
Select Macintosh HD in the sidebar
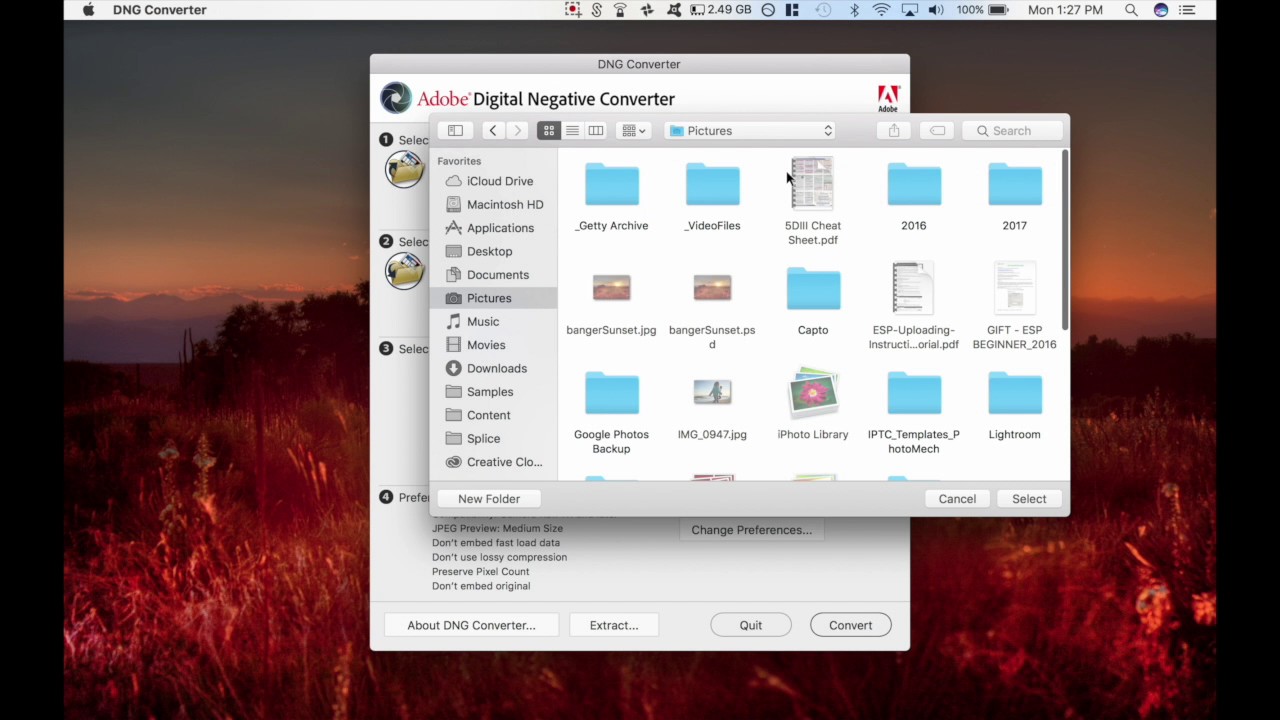pos(494,204)
